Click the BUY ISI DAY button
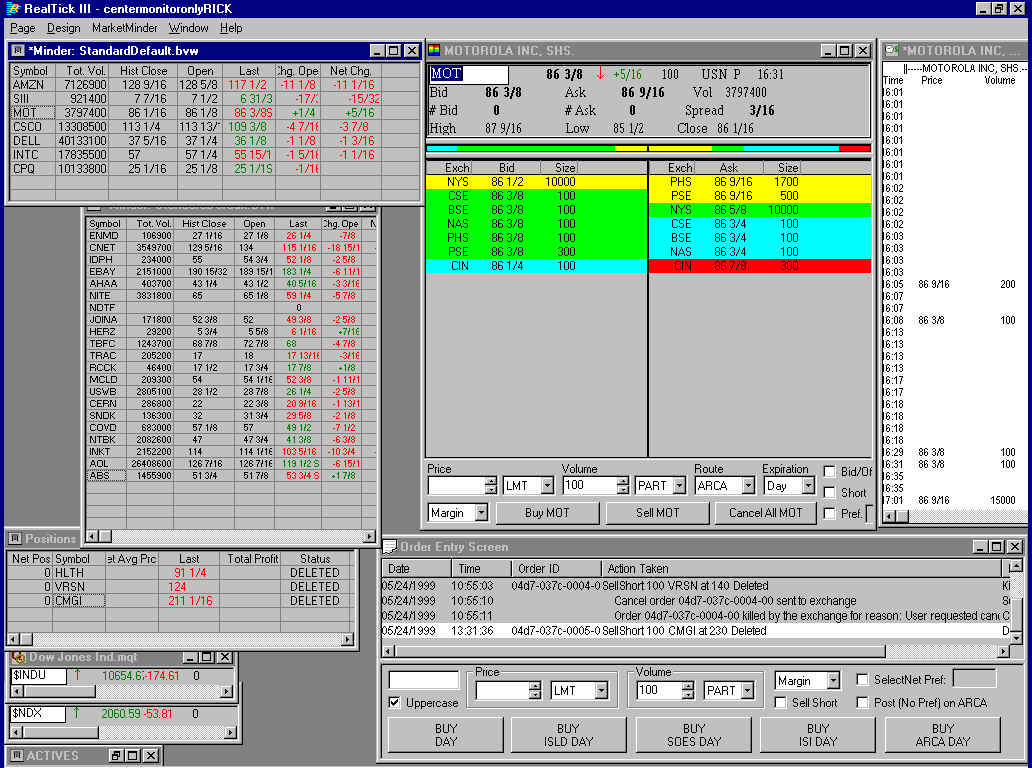 click(x=817, y=735)
